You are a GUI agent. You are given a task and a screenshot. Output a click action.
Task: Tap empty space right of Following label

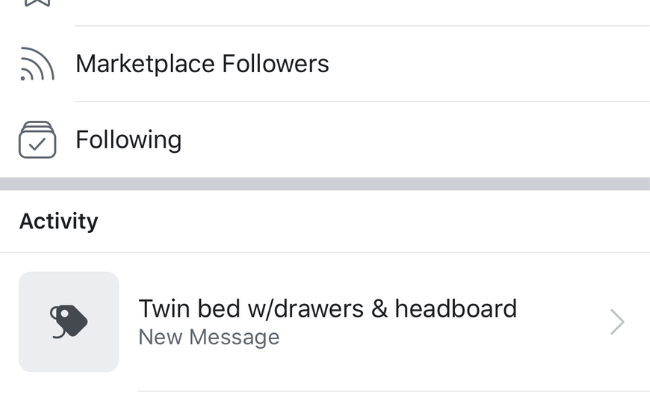coord(400,140)
